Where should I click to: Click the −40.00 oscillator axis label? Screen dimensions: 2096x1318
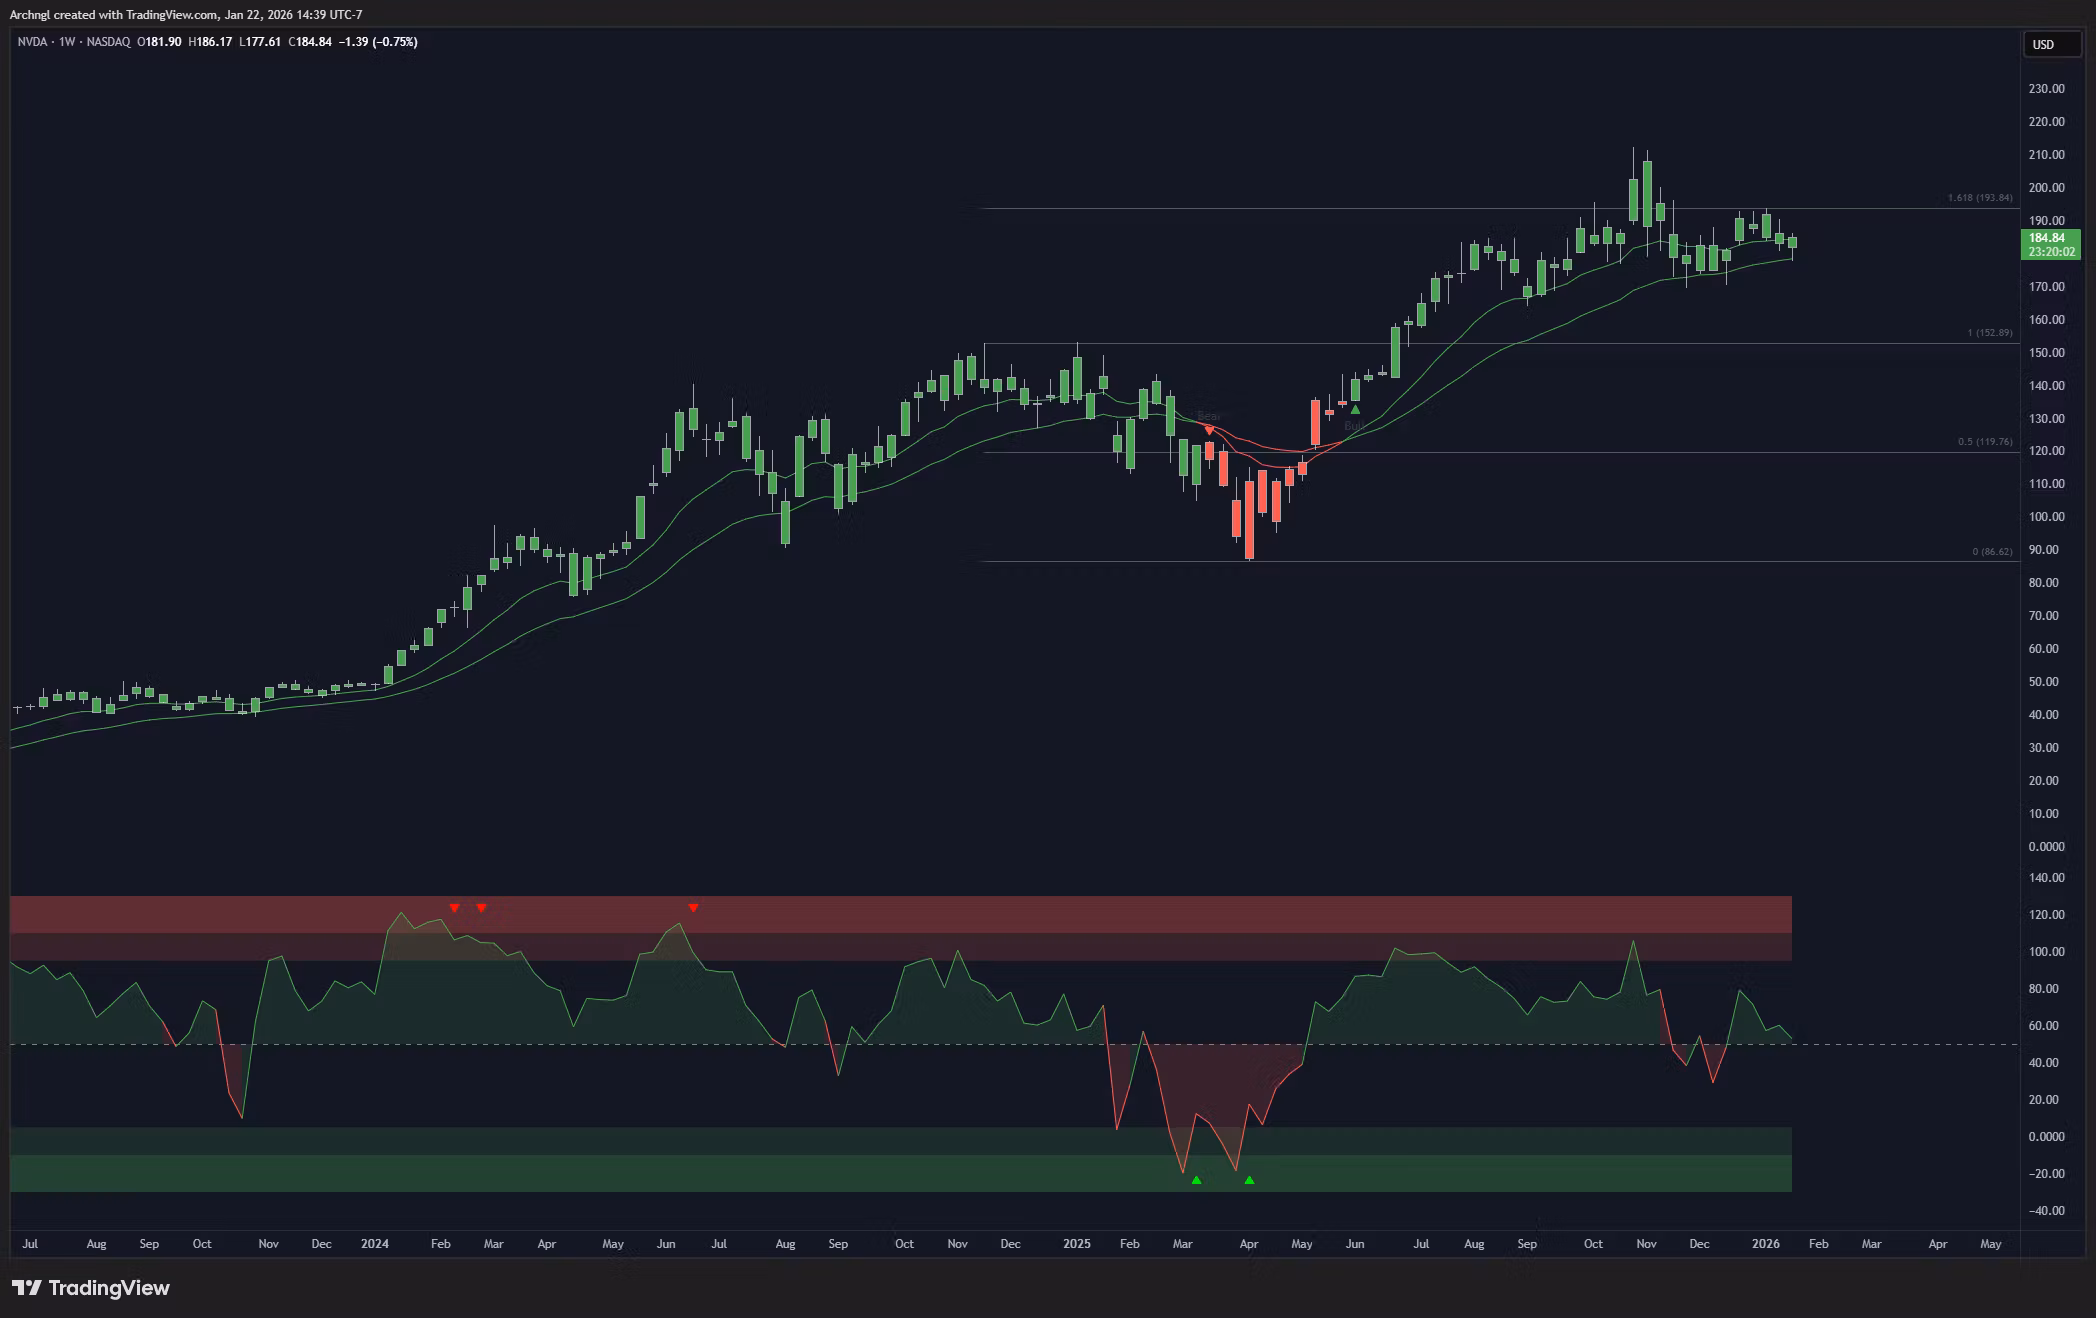[x=2045, y=1211]
